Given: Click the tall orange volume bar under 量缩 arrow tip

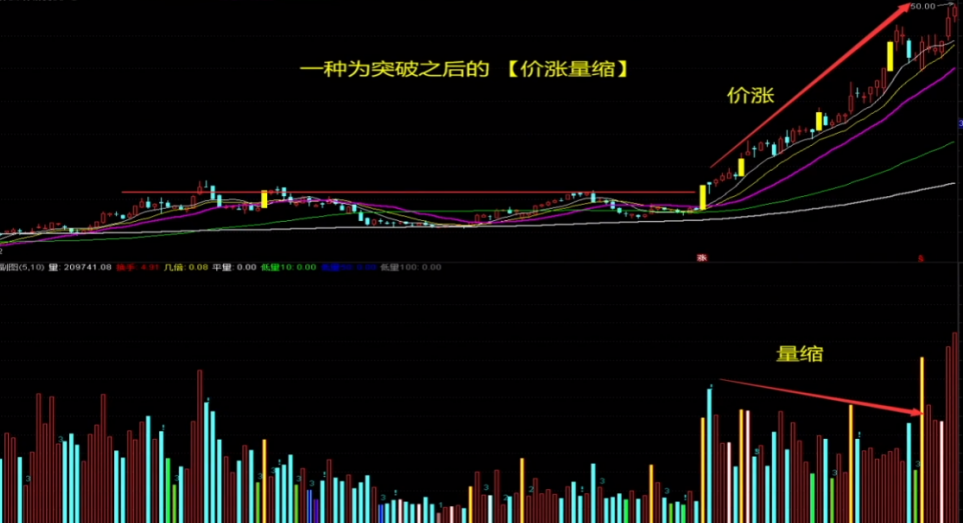Looking at the screenshot, I should [922, 440].
